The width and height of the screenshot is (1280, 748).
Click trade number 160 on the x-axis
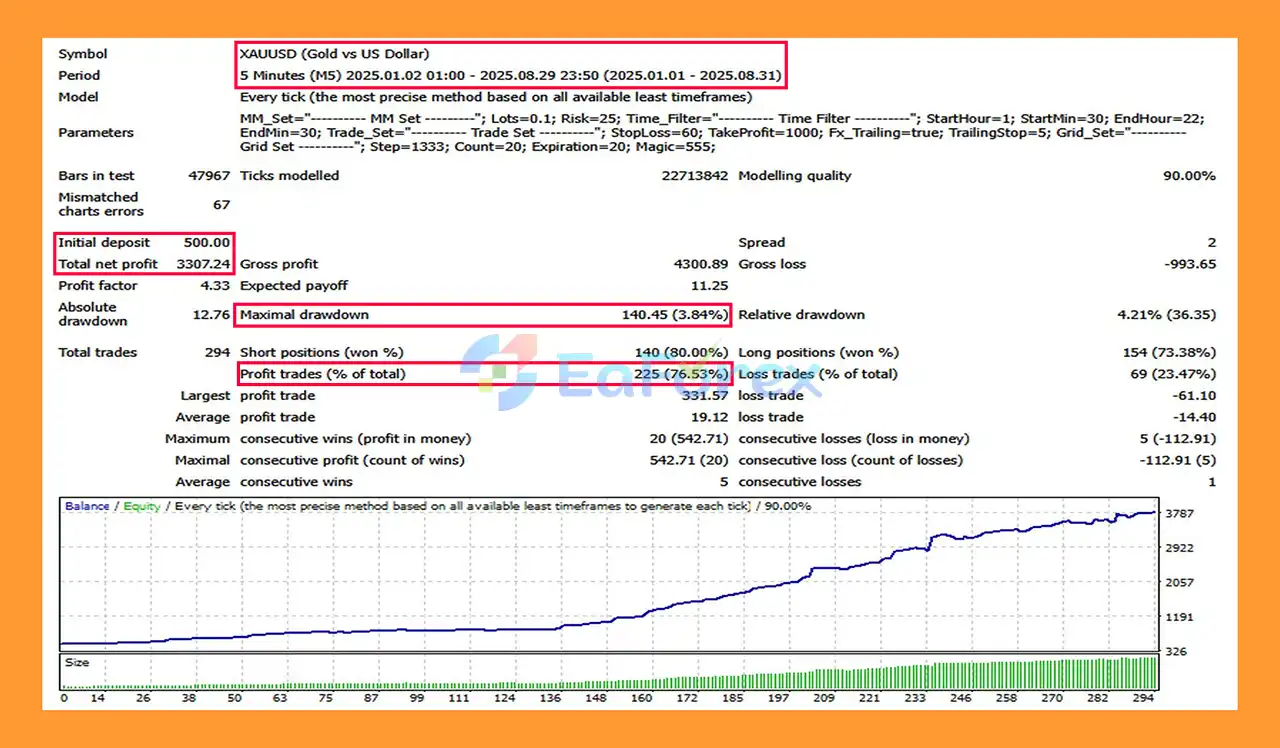(642, 698)
